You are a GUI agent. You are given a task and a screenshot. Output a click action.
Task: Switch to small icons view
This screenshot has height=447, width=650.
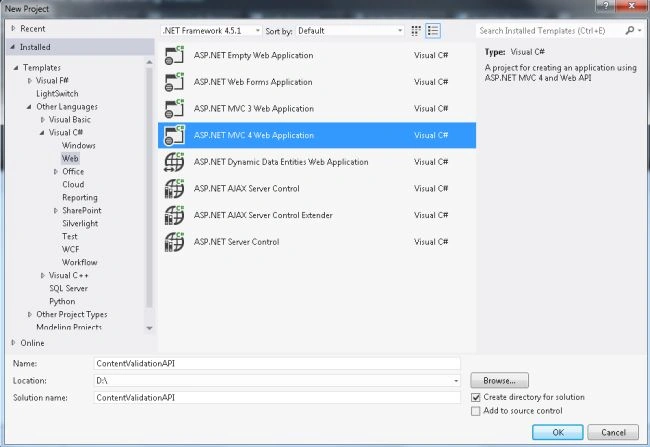[416, 31]
